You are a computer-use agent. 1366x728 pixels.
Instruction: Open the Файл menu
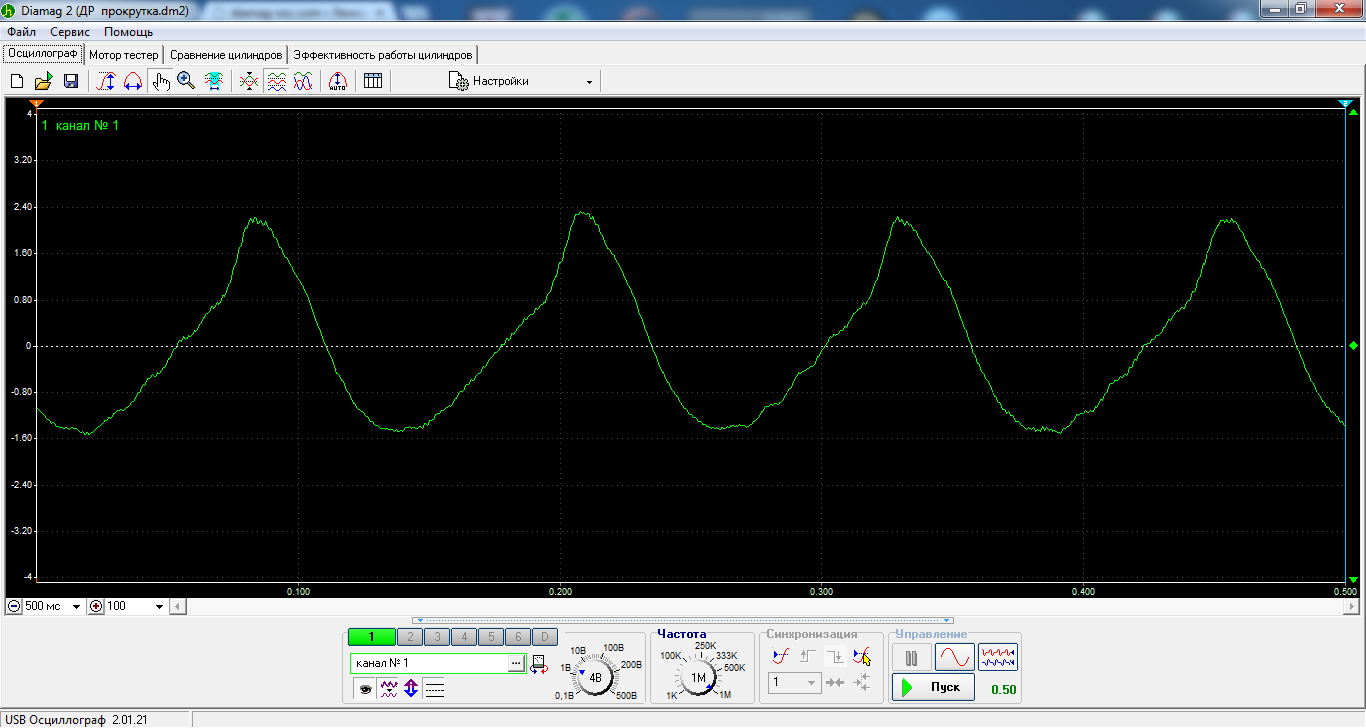coord(21,32)
